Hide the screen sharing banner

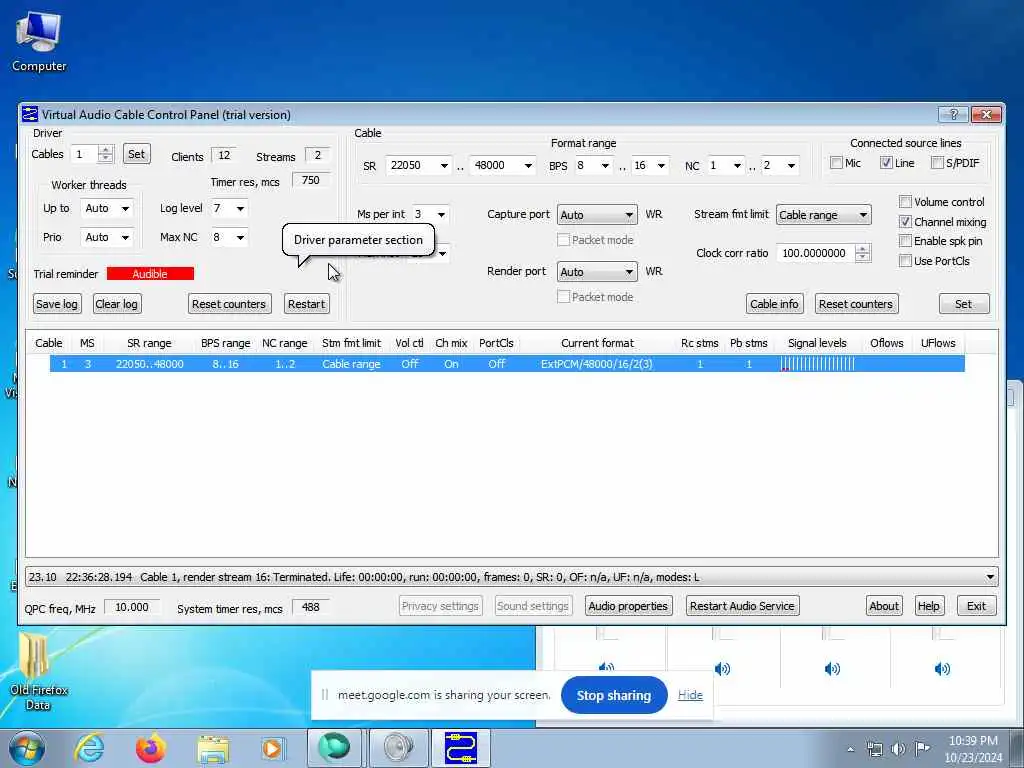point(690,695)
